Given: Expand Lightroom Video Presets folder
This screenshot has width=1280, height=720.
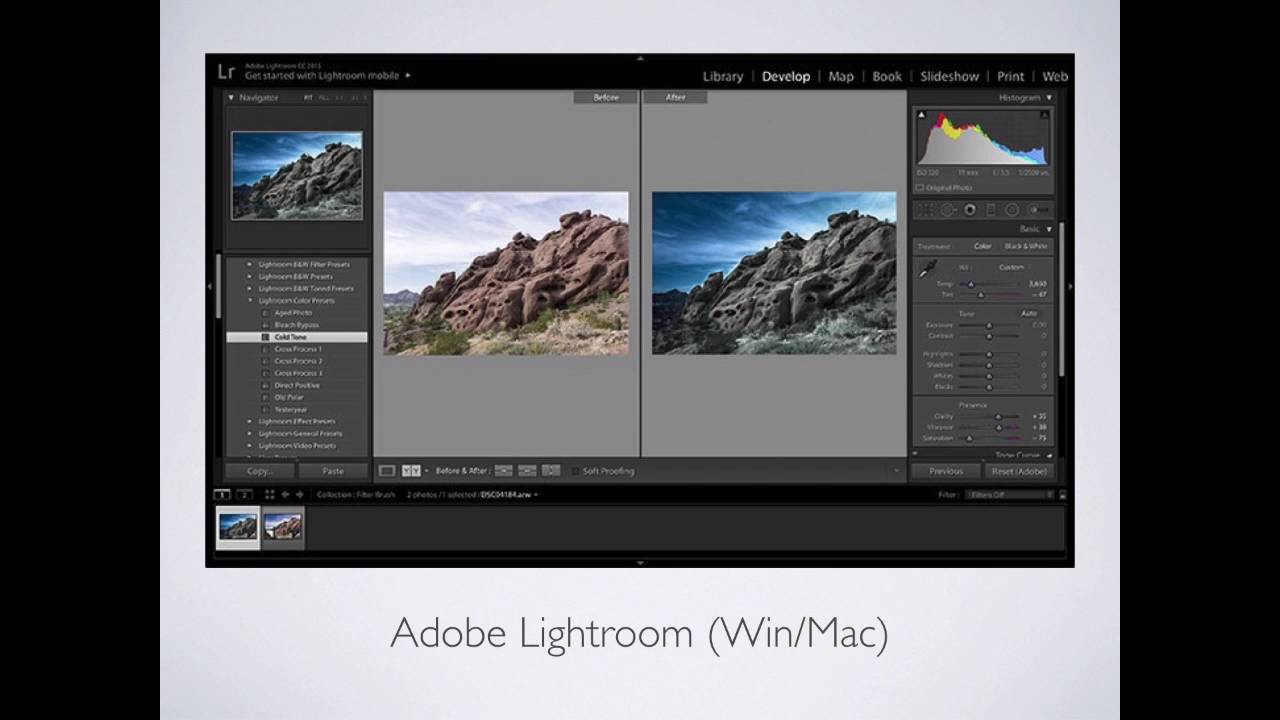Looking at the screenshot, I should (x=250, y=446).
